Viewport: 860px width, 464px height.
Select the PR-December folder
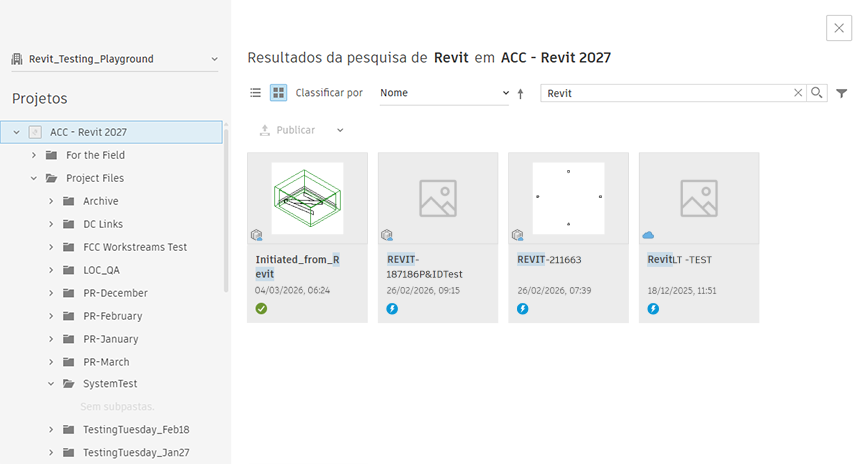pos(116,293)
